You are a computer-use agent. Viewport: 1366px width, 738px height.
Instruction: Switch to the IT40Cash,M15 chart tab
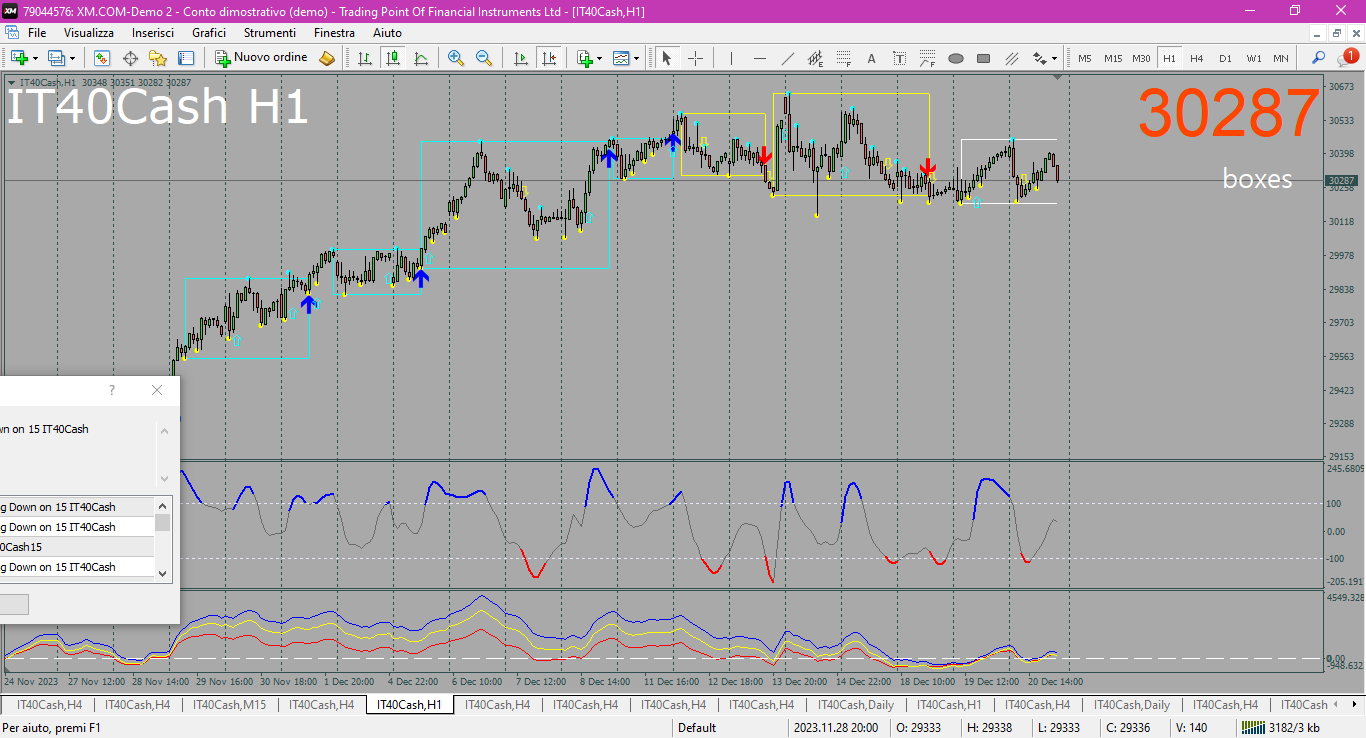tap(229, 705)
